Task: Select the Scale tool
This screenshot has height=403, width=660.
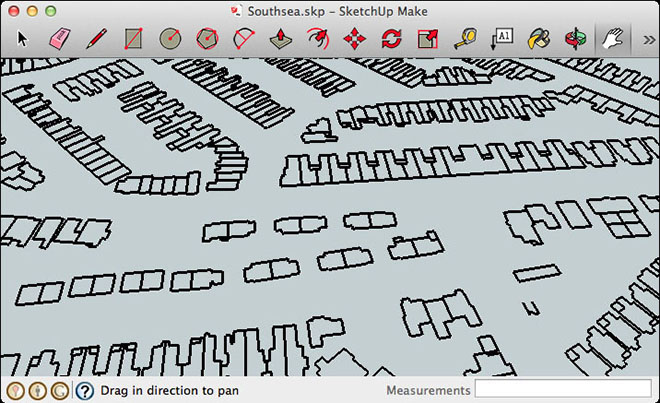Action: 429,39
